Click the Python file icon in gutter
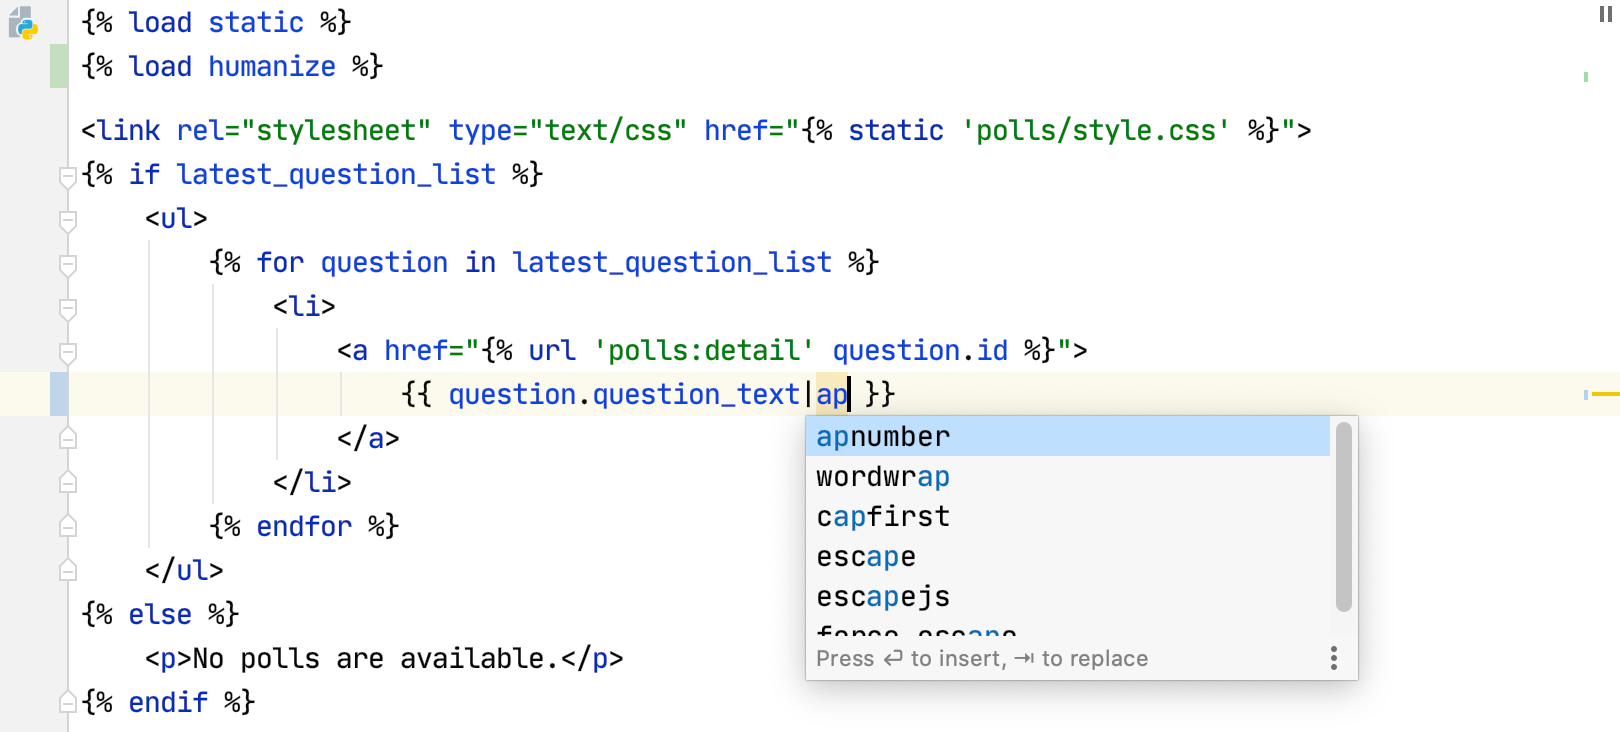1620x732 pixels. pos(22,23)
